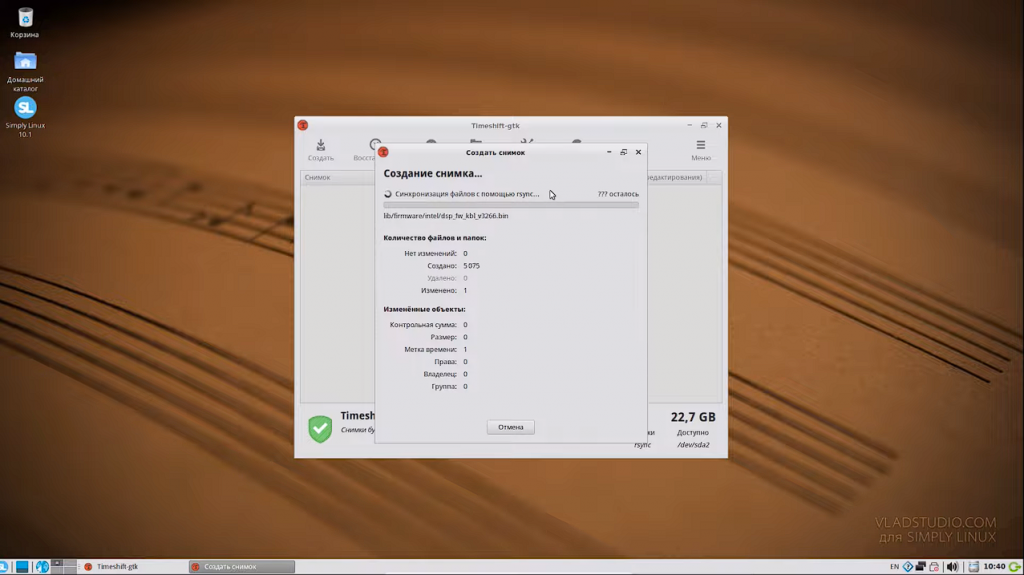1024x575 pixels.
Task: Minimize the Timeshift-gtk main window
Action: click(689, 125)
